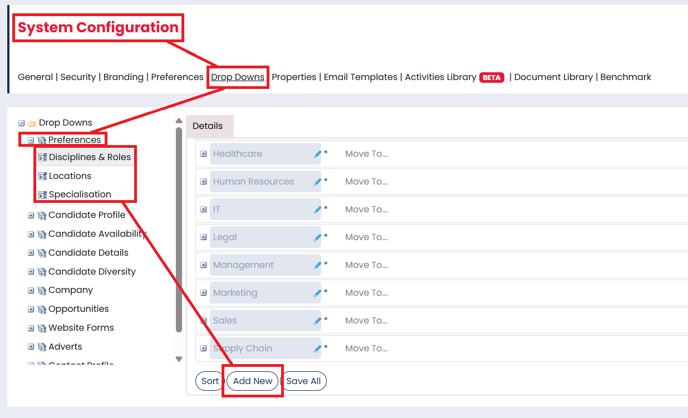This screenshot has width=688, height=418.
Task: Expand the Candidate Diversity tree node
Action: point(31,272)
